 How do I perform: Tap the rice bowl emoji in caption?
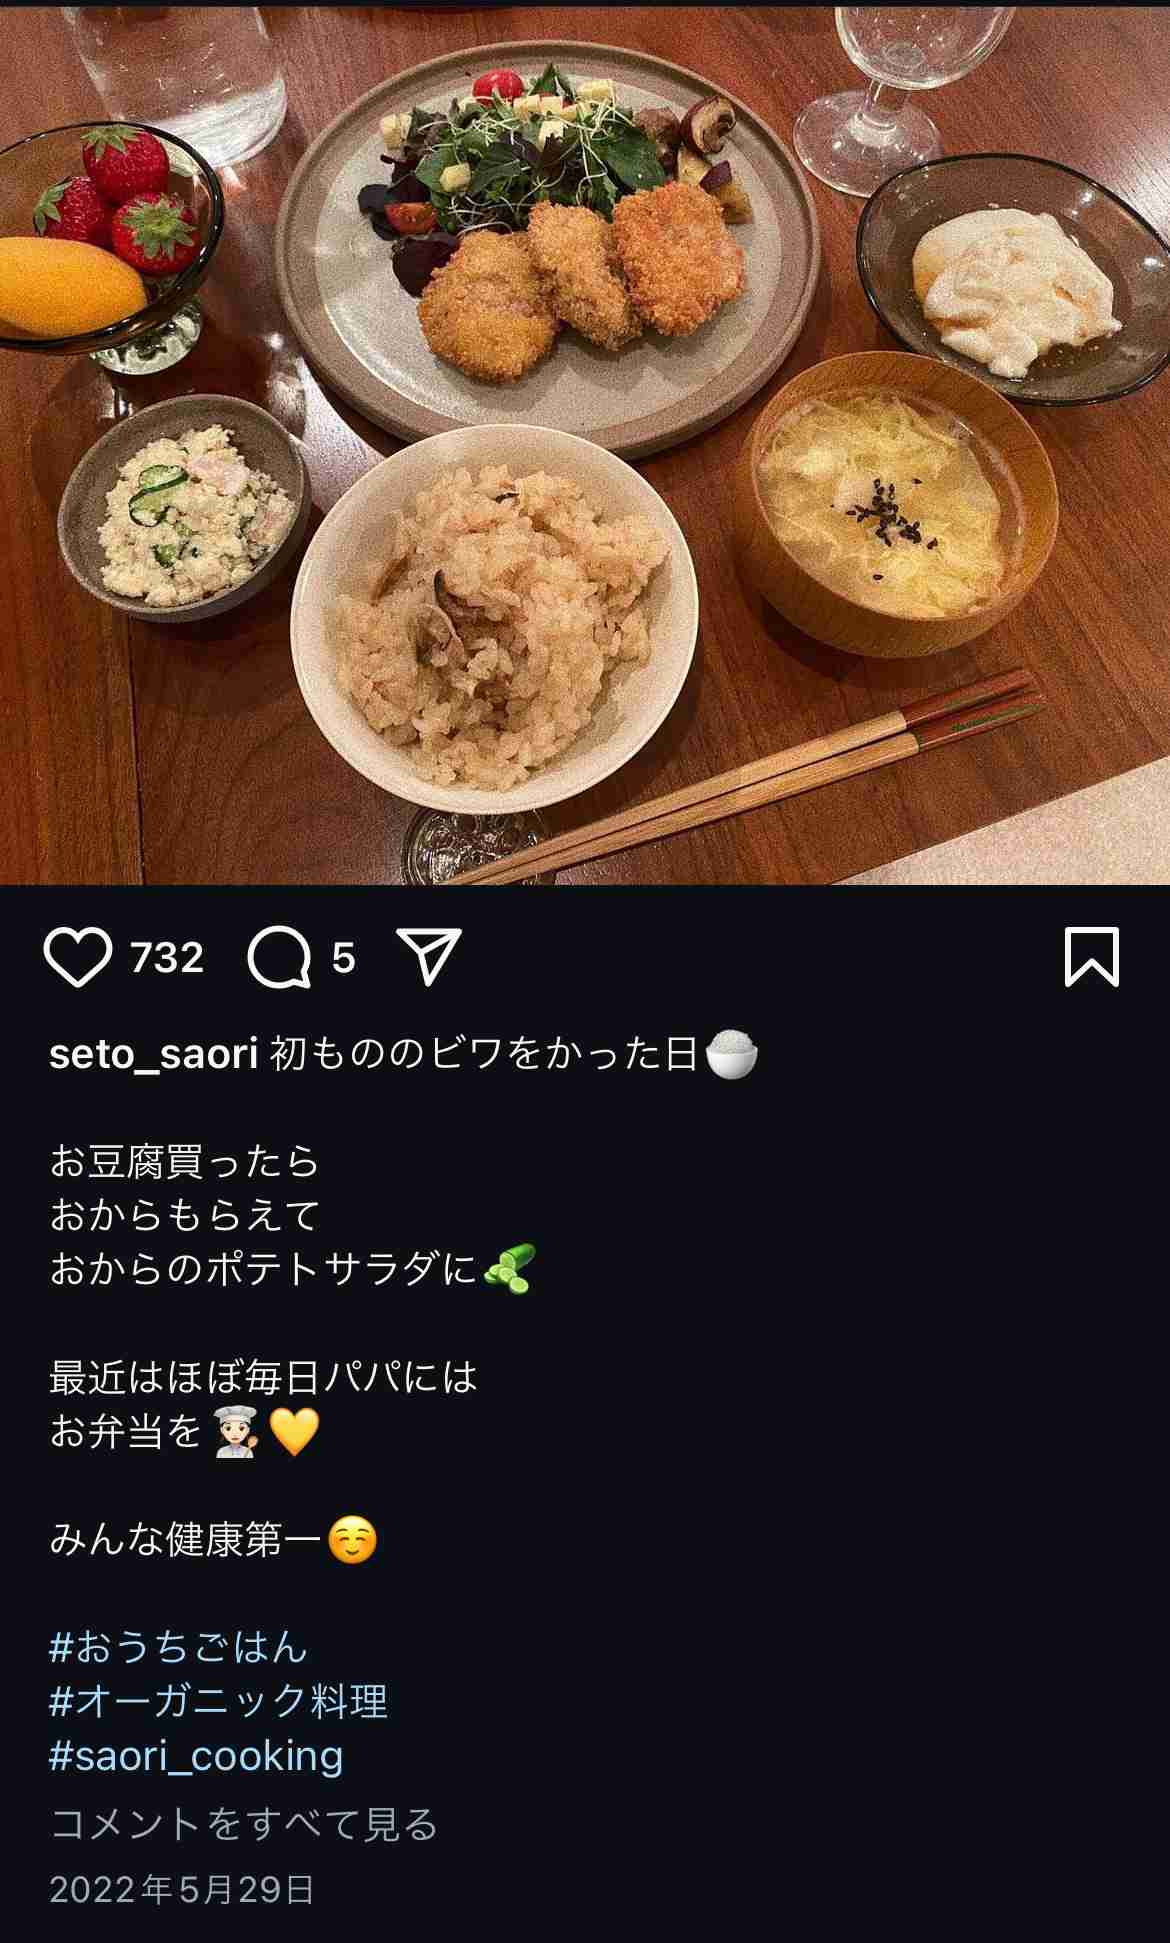point(731,1054)
